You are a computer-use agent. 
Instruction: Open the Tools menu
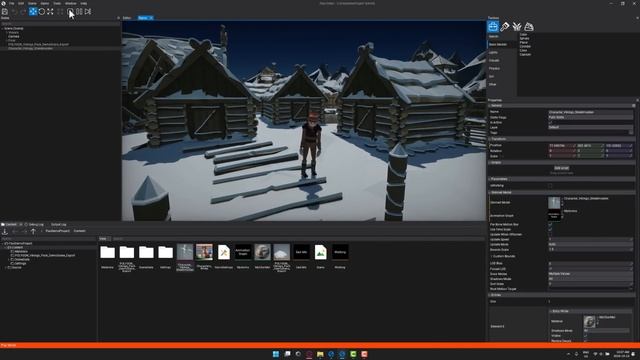pos(57,3)
